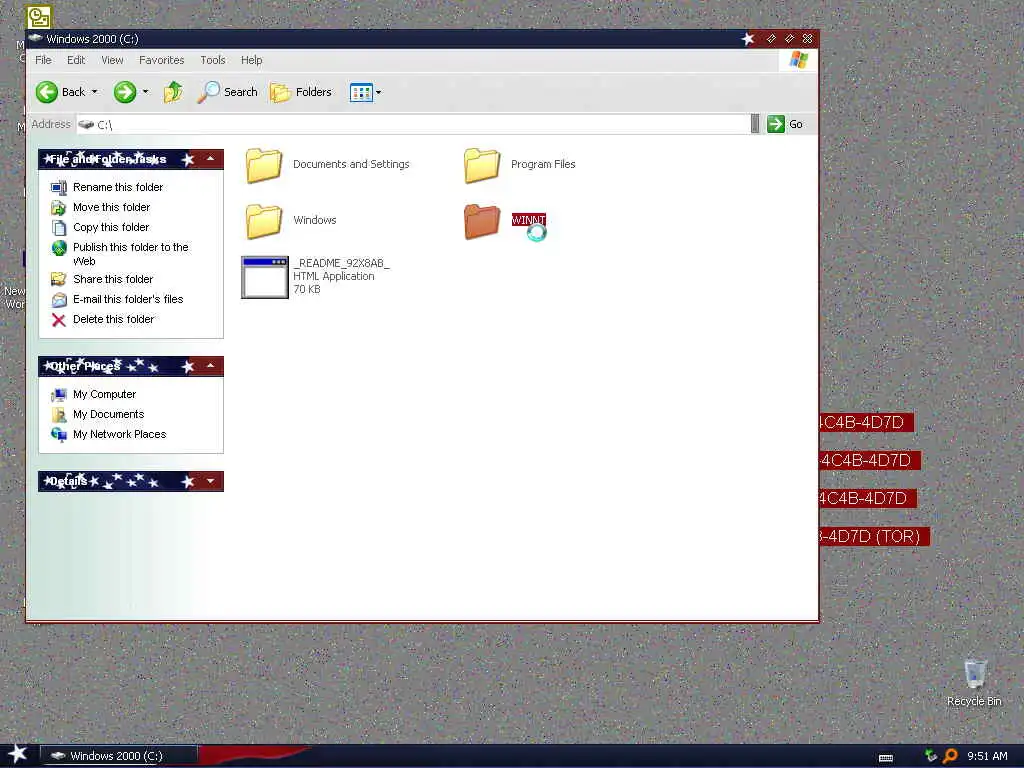This screenshot has width=1024, height=768.
Task: Select the Documents and Settings folder icon
Action: 264,165
